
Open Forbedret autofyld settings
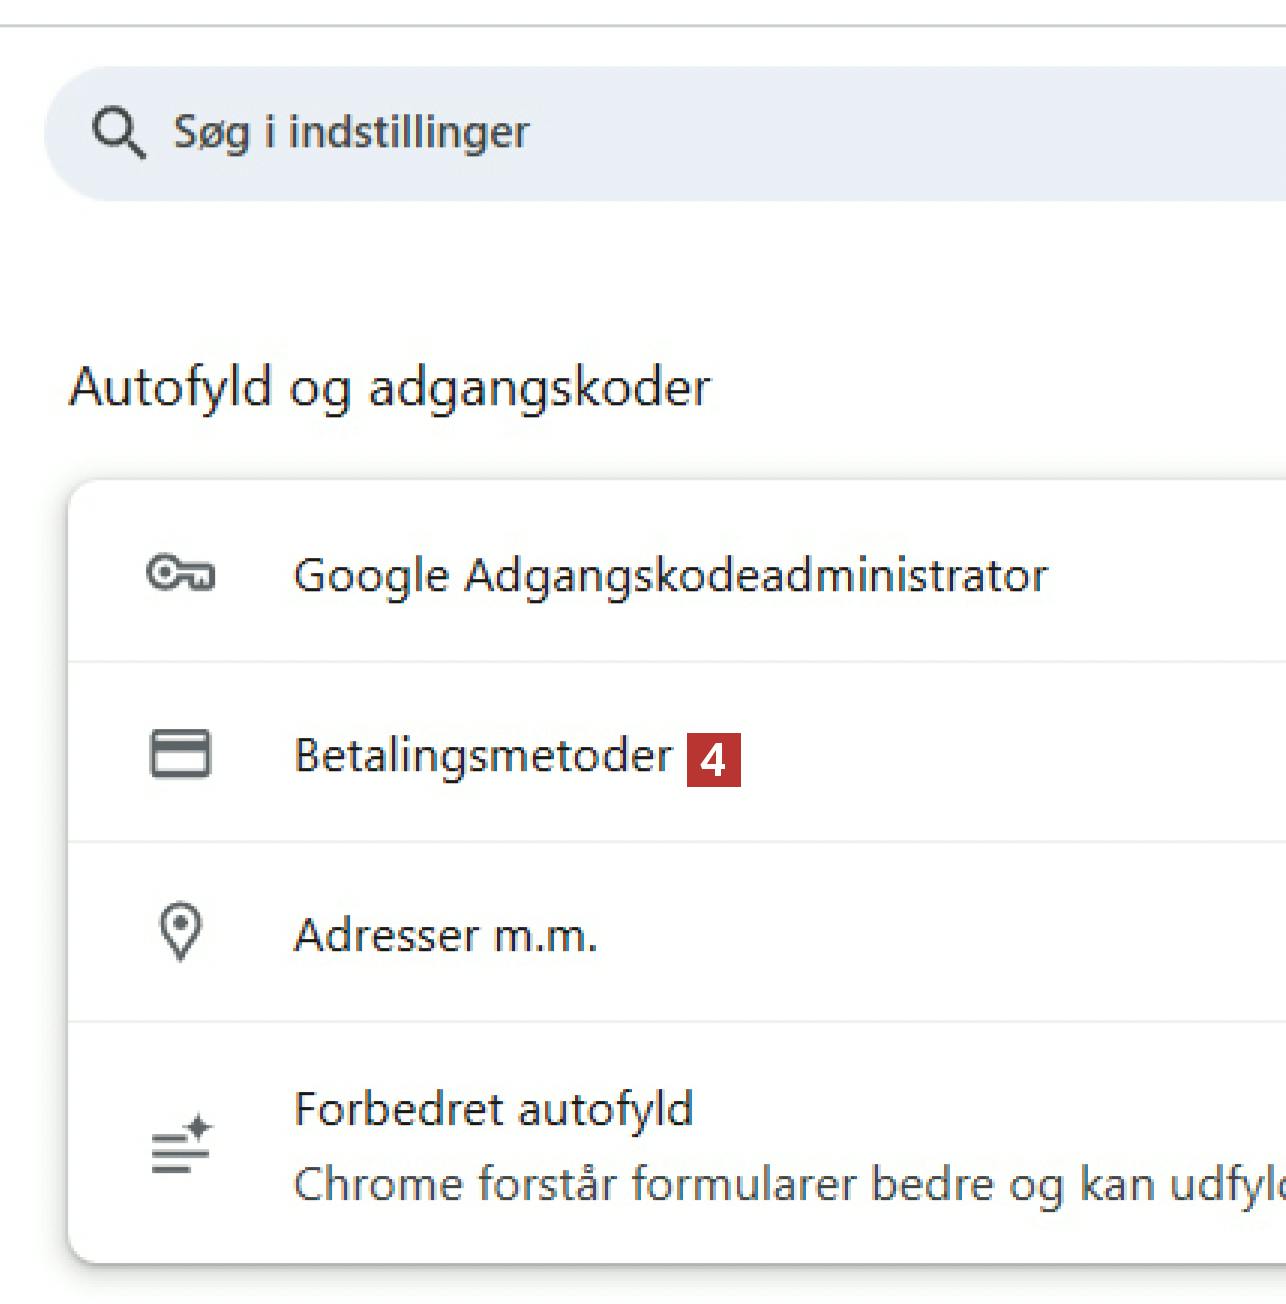(493, 1109)
